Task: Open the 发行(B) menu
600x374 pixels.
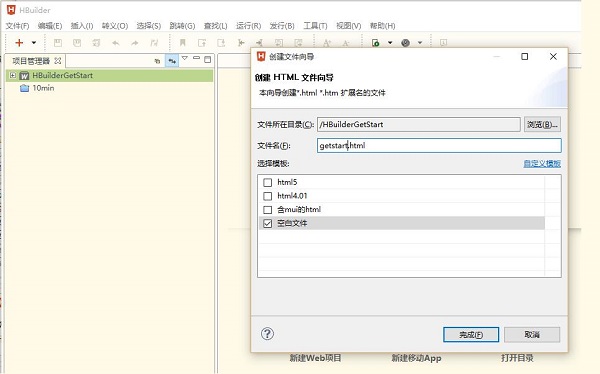Action: coord(282,26)
